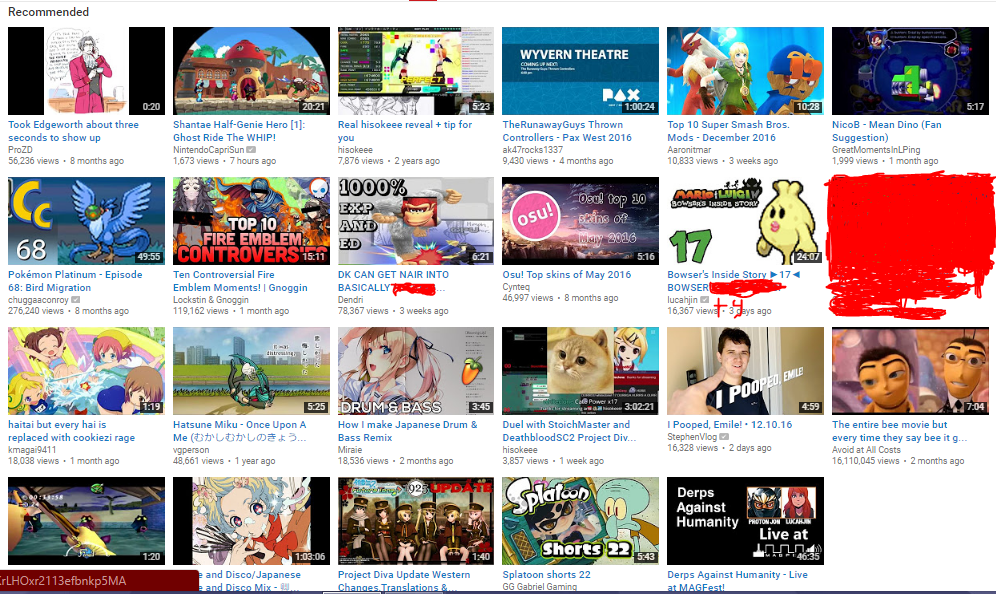Visit the NintendoCapriSun channel
This screenshot has width=996, height=594.
click(208, 150)
